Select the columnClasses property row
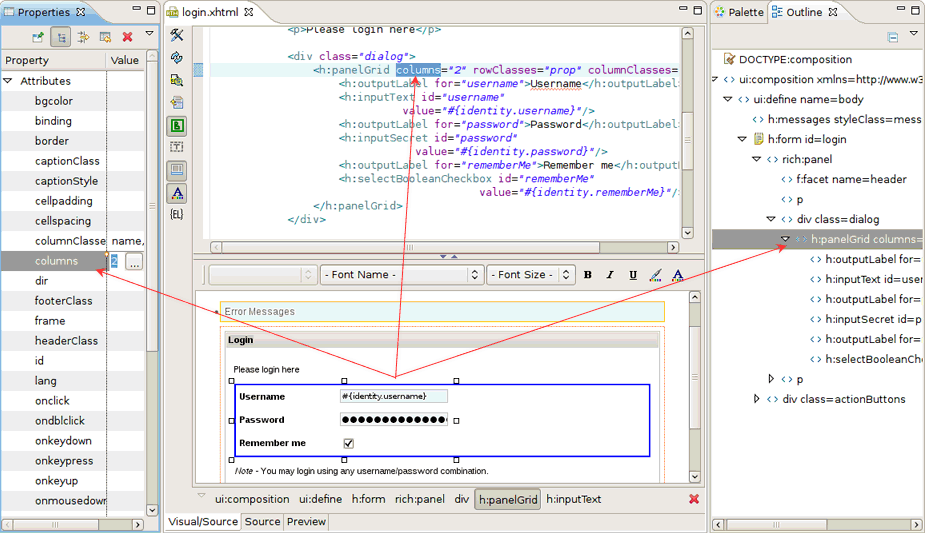Viewport: 925px width, 533px height. click(x=72, y=241)
